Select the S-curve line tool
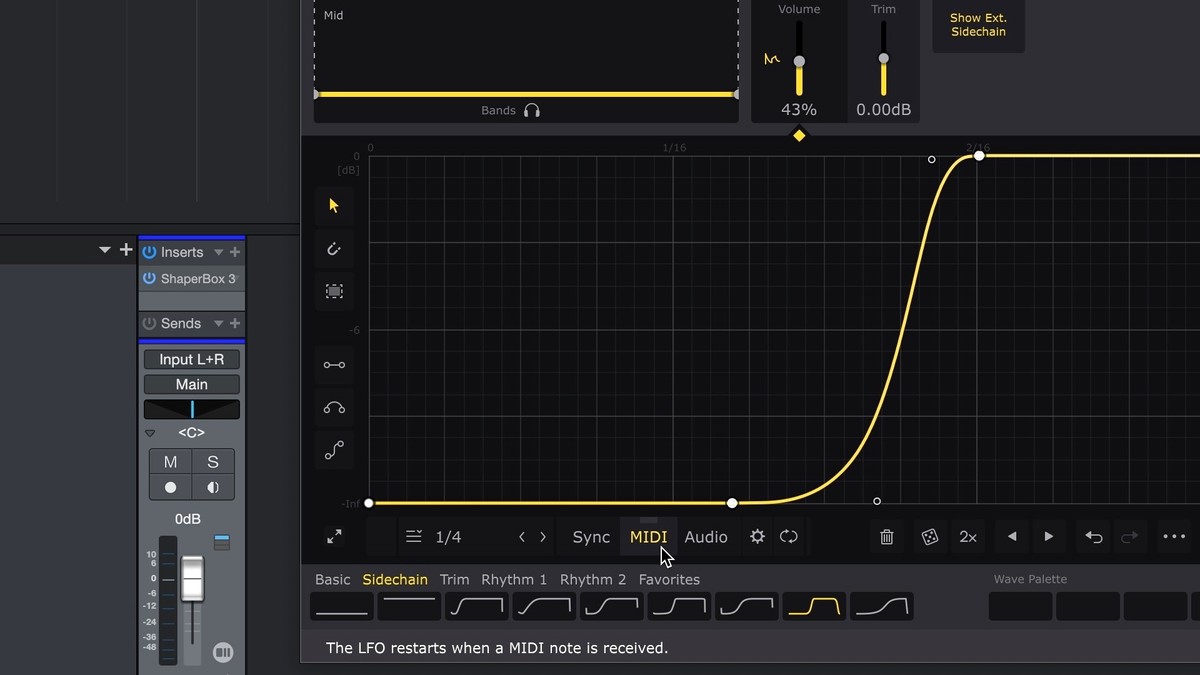 334,451
